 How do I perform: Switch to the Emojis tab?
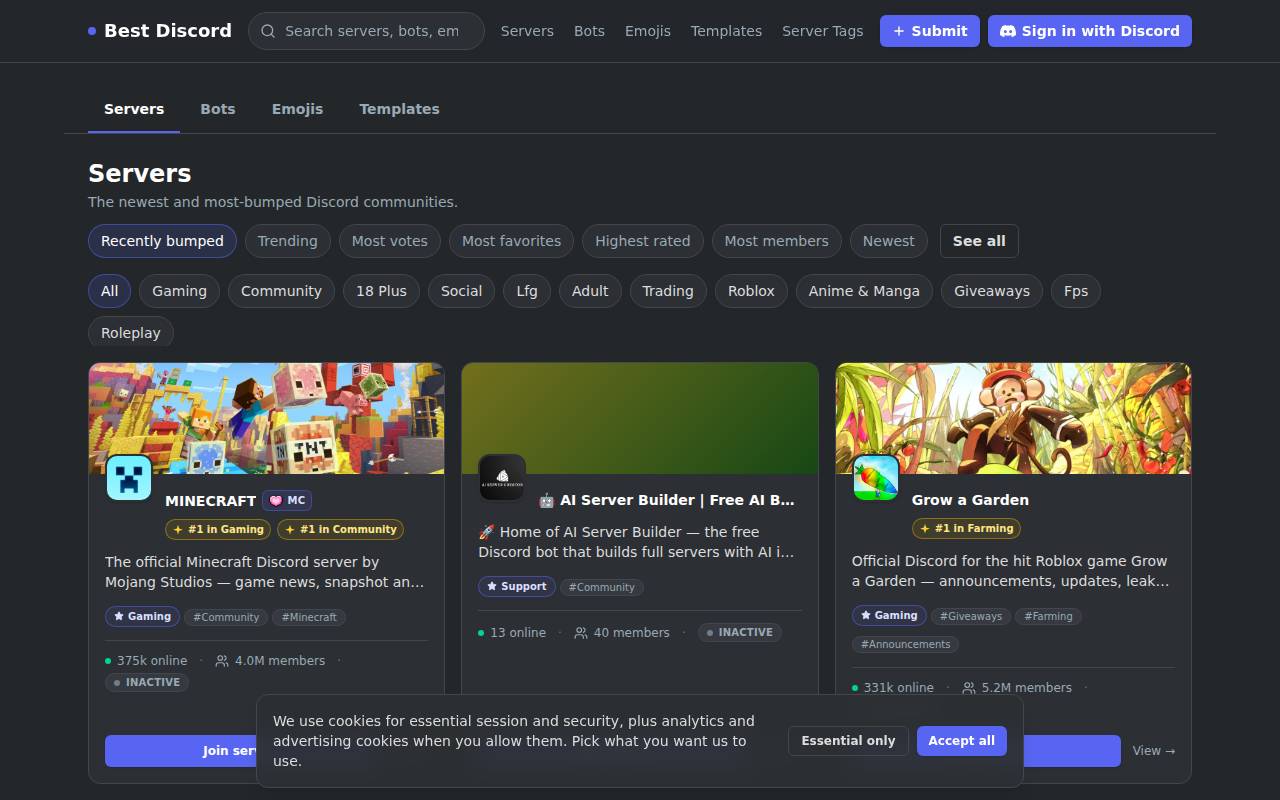pos(297,109)
